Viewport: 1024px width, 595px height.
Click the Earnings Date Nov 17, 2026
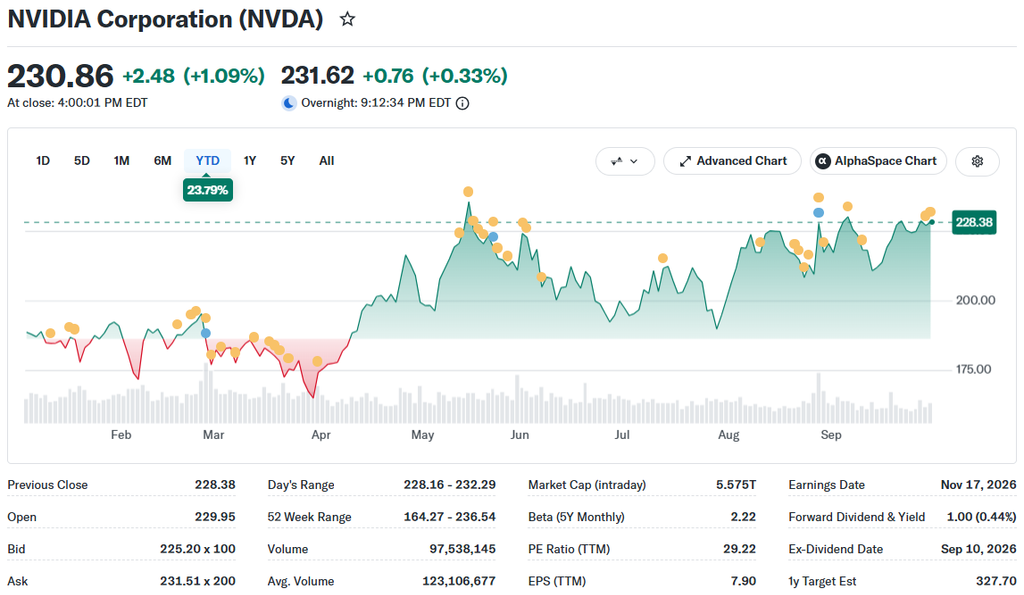point(978,485)
